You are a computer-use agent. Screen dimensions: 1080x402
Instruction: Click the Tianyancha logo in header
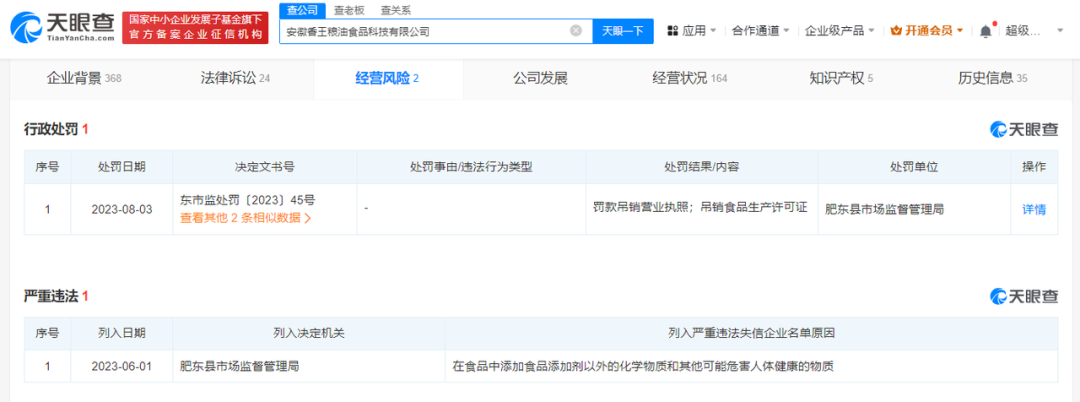63,28
